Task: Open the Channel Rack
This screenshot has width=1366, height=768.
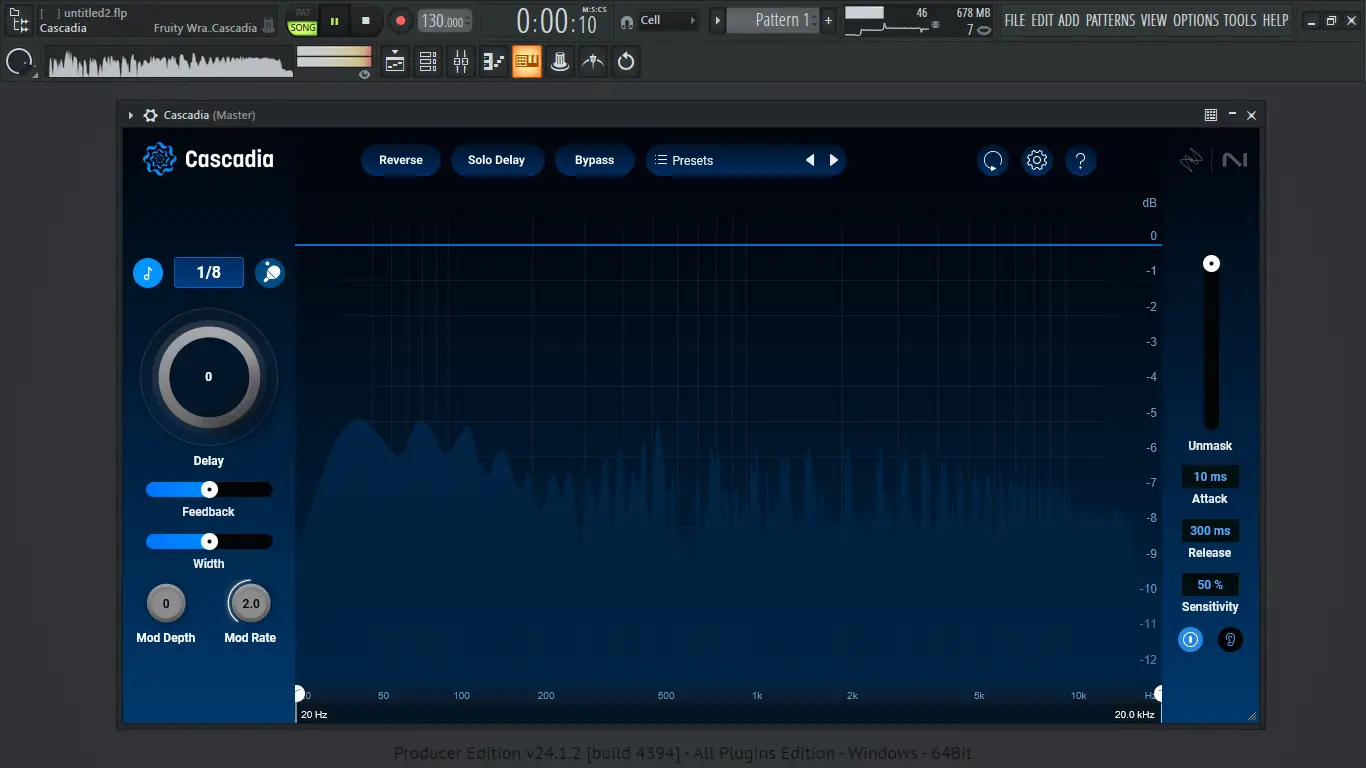Action: click(x=428, y=61)
